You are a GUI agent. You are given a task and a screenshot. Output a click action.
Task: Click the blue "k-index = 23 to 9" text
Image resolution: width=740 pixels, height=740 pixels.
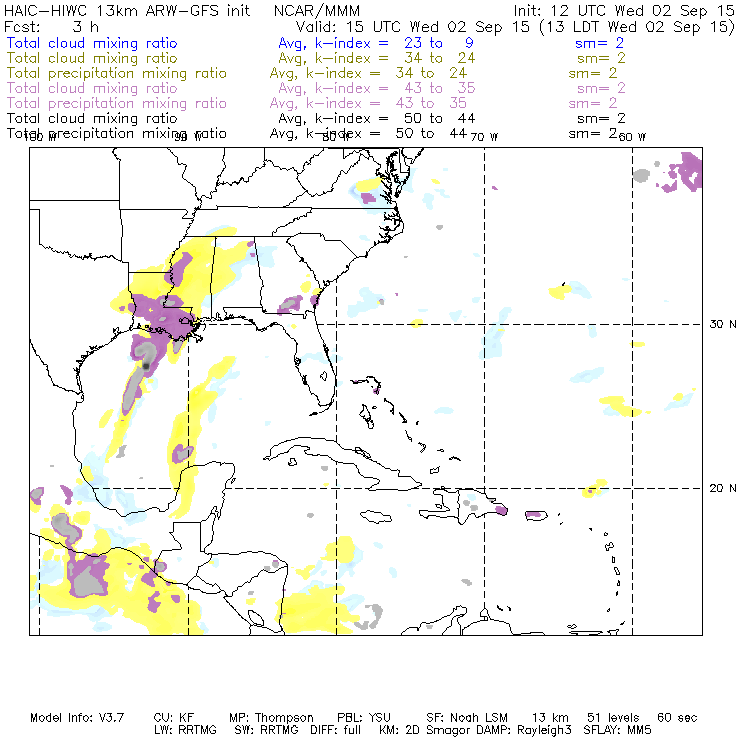click(x=394, y=43)
